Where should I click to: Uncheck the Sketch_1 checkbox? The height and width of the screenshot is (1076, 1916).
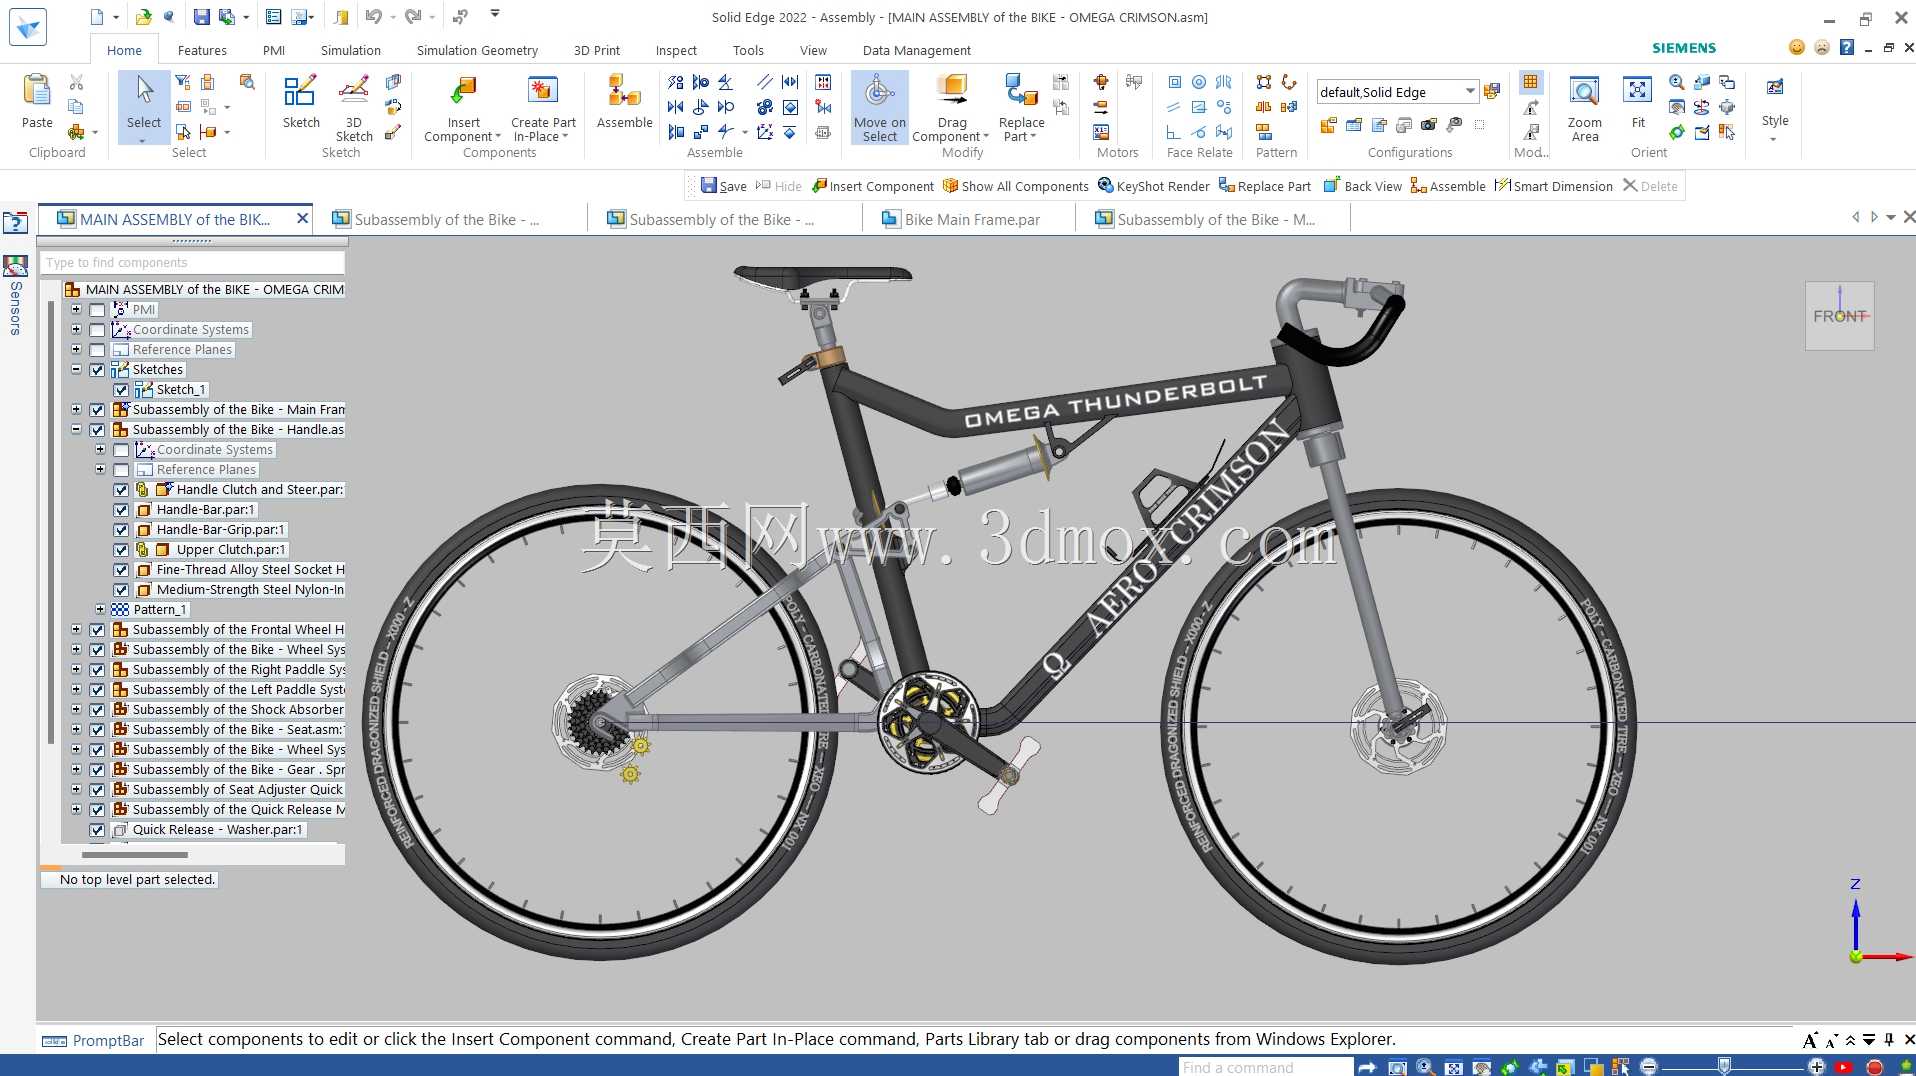121,390
